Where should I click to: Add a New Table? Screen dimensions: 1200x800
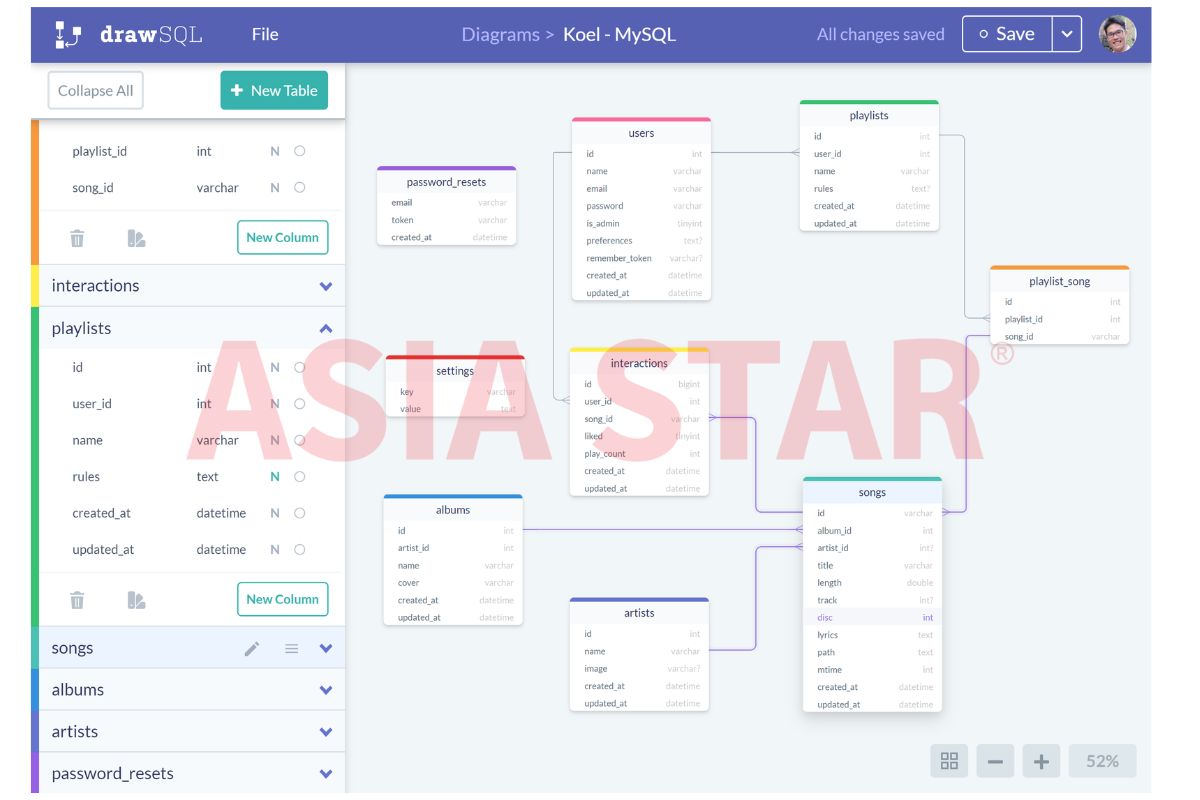274,90
